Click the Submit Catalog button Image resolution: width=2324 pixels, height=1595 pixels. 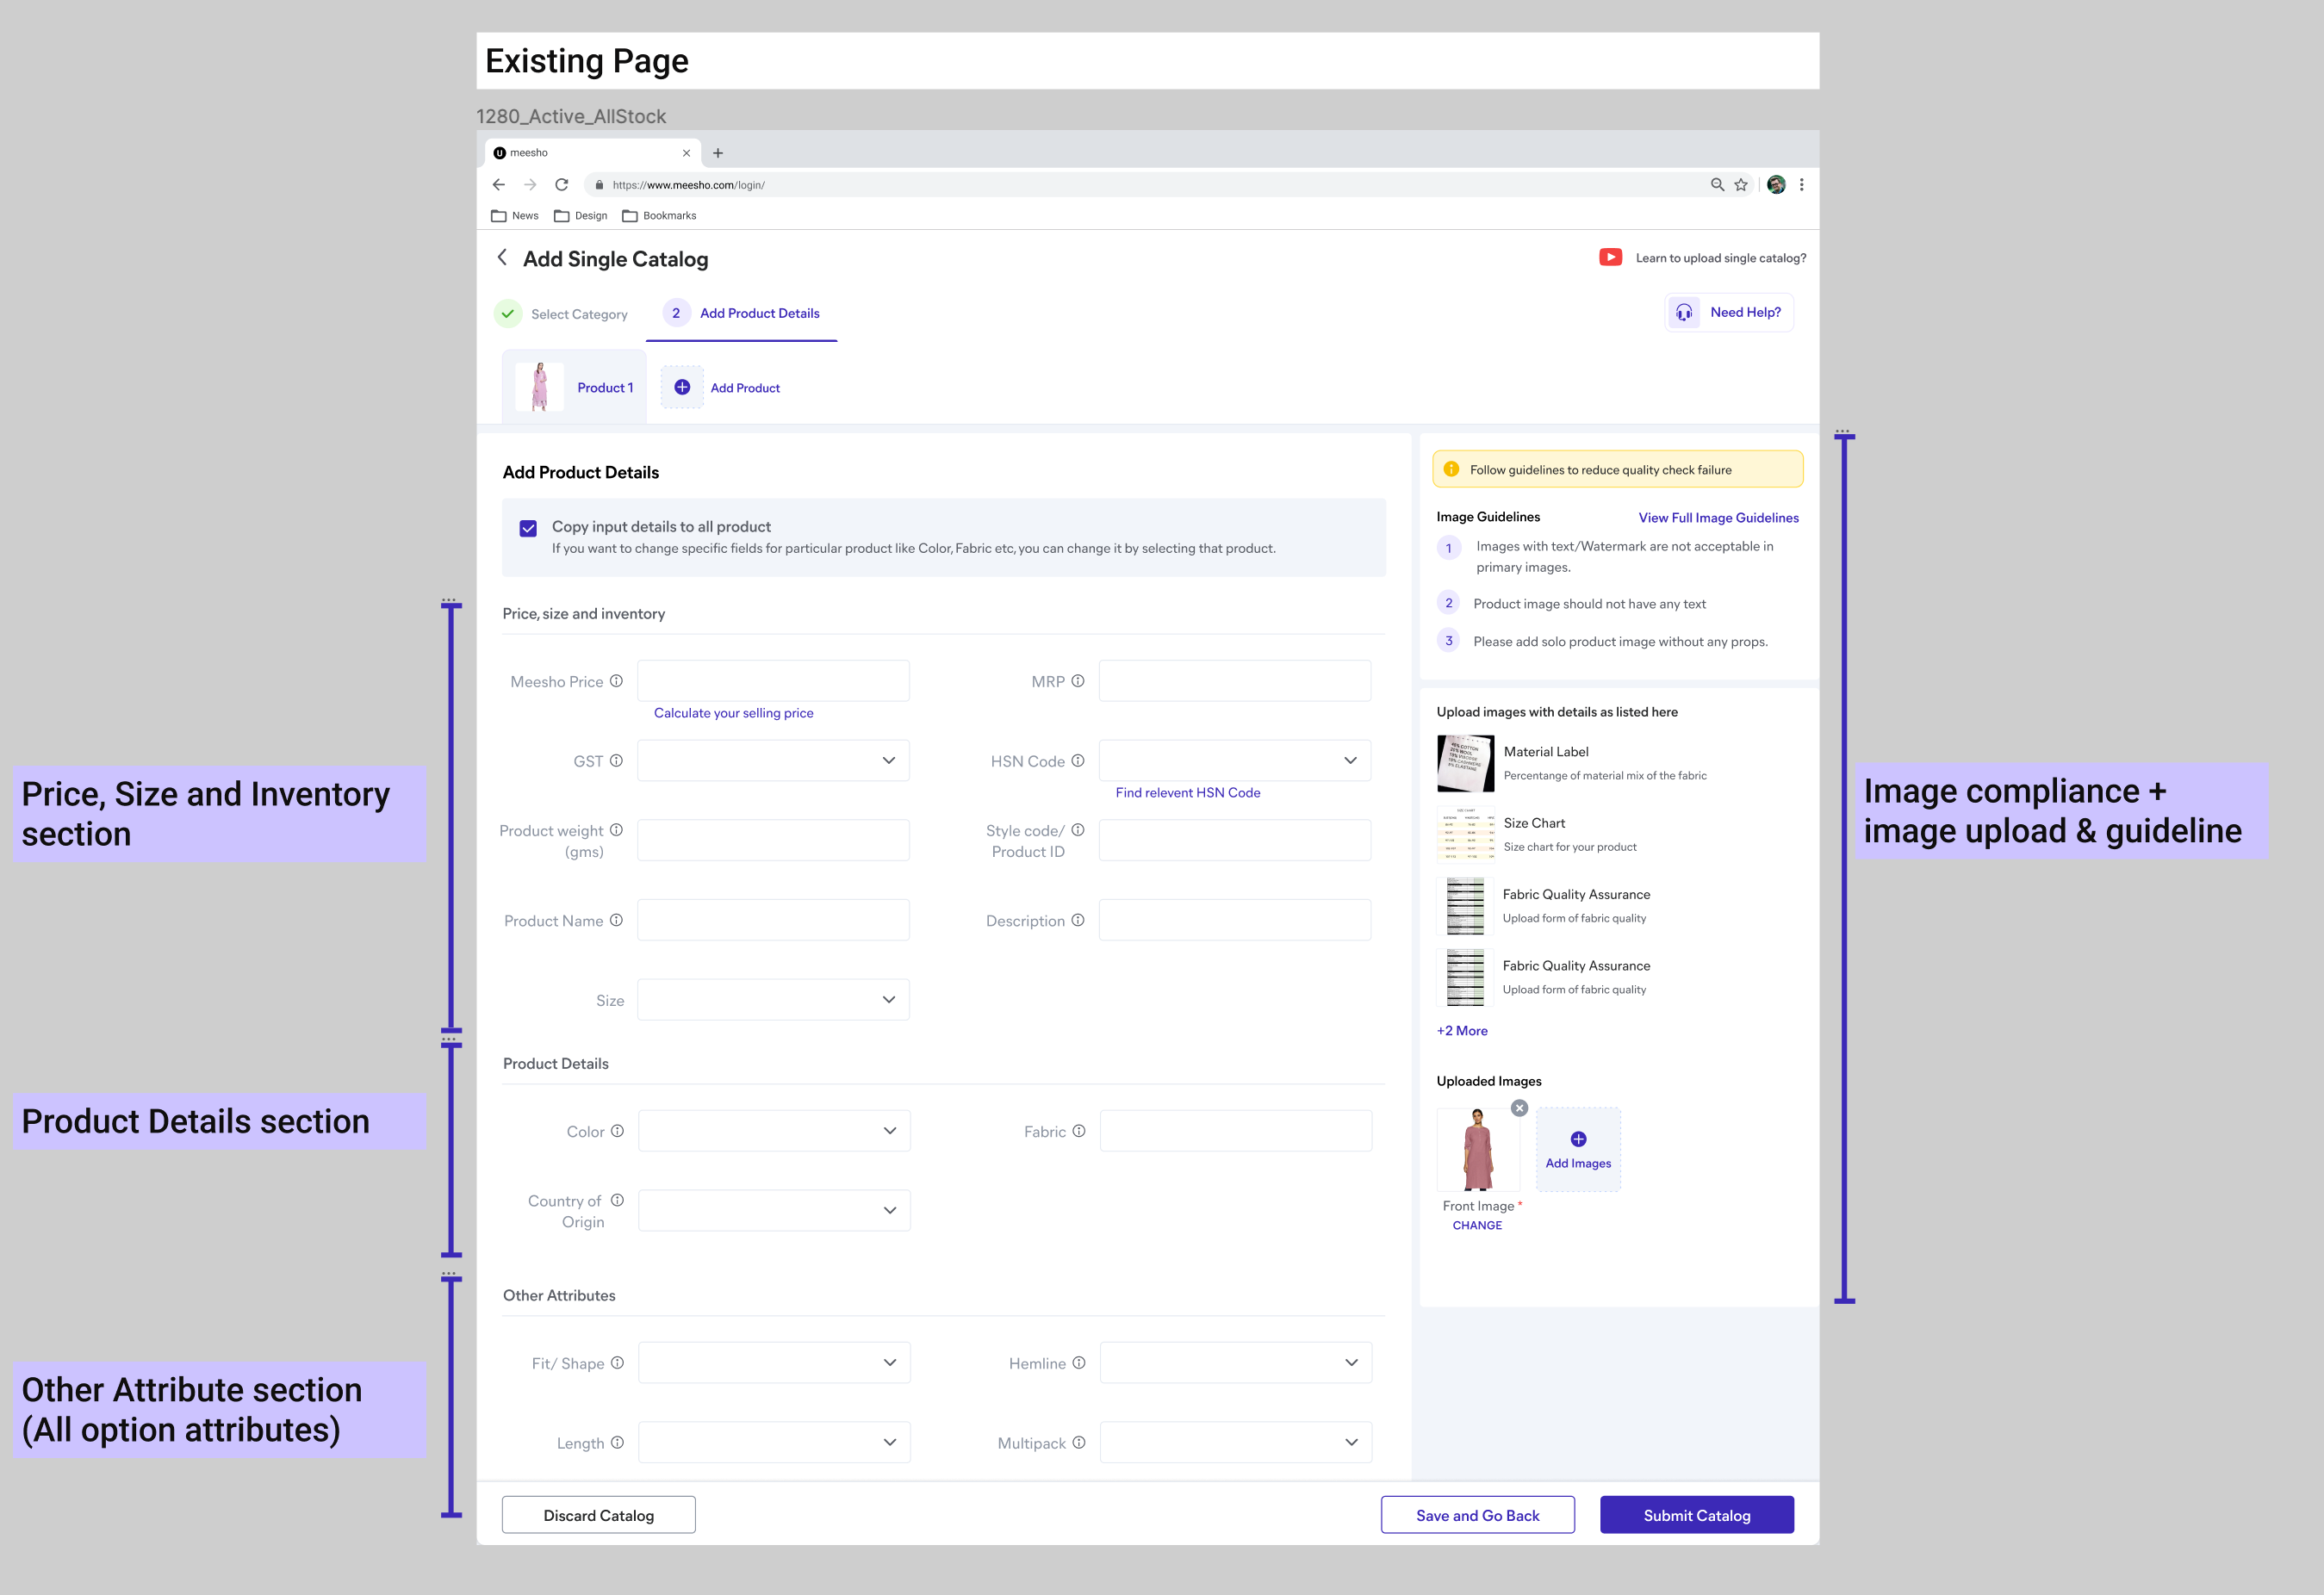1696,1515
